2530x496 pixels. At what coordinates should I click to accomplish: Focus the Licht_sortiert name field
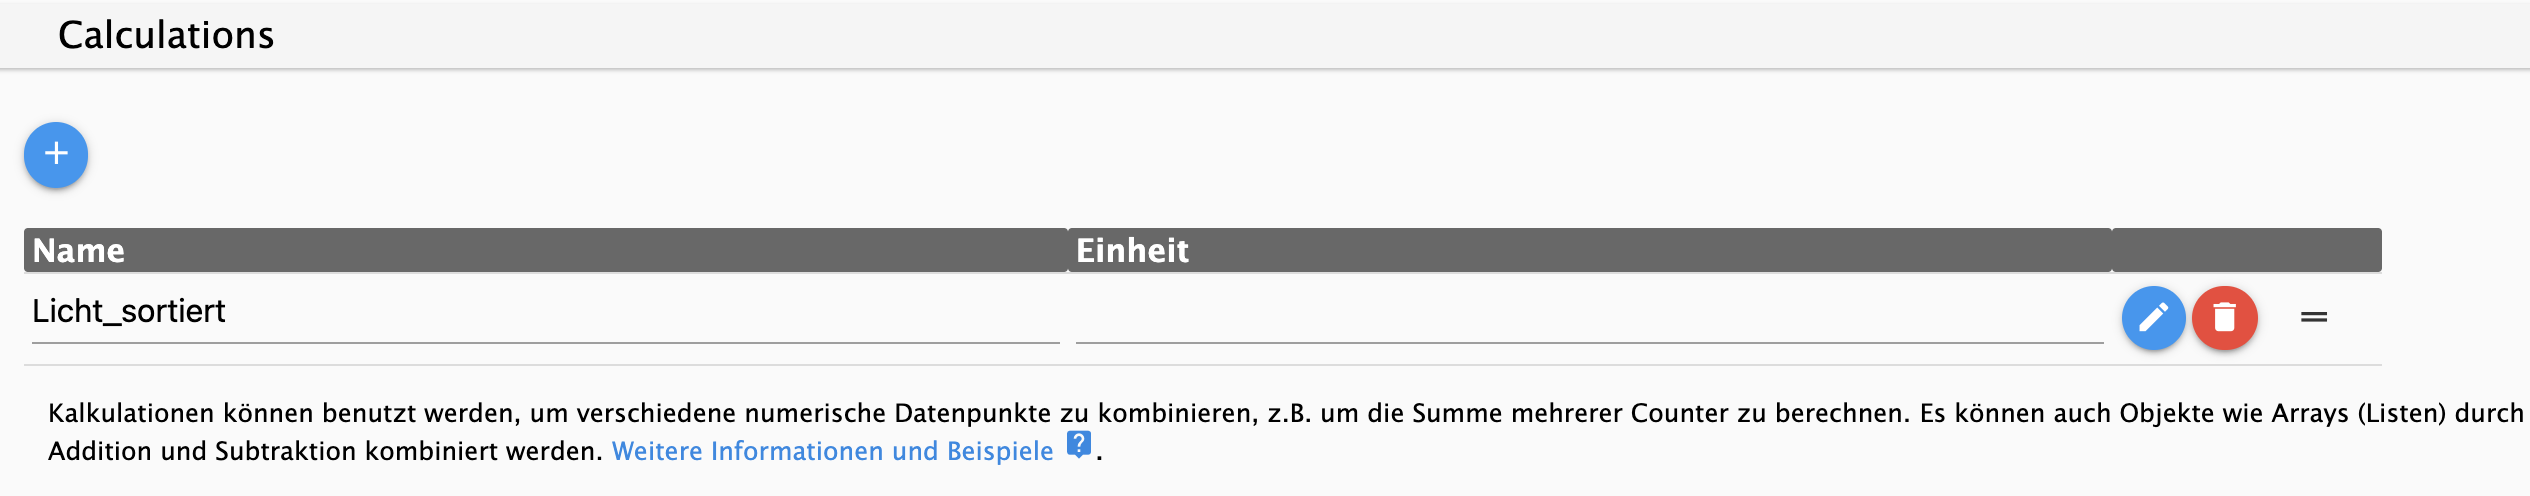[545, 312]
